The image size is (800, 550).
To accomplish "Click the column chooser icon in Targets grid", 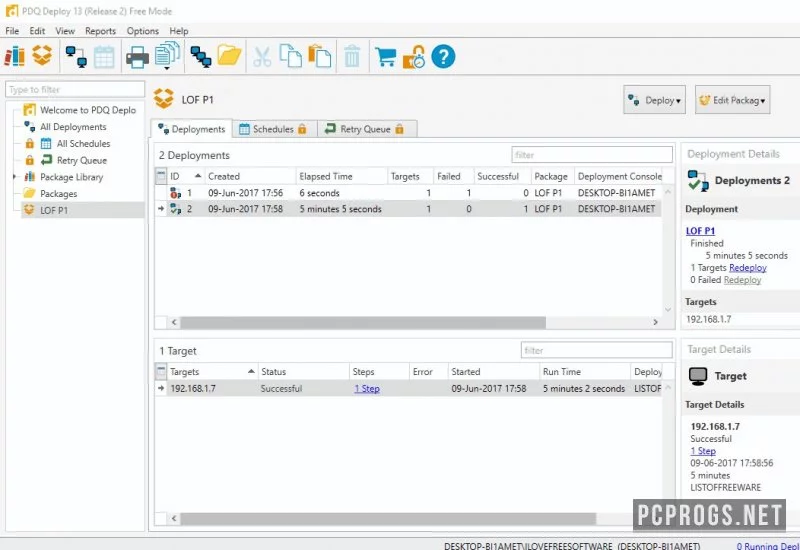I will coord(161,371).
